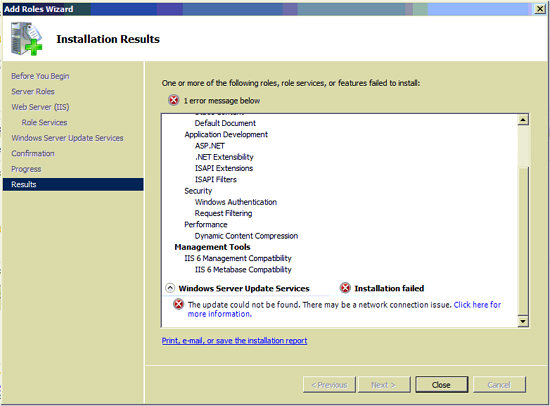Click the Close button
Screen dimensions: 550x406
coord(442,385)
